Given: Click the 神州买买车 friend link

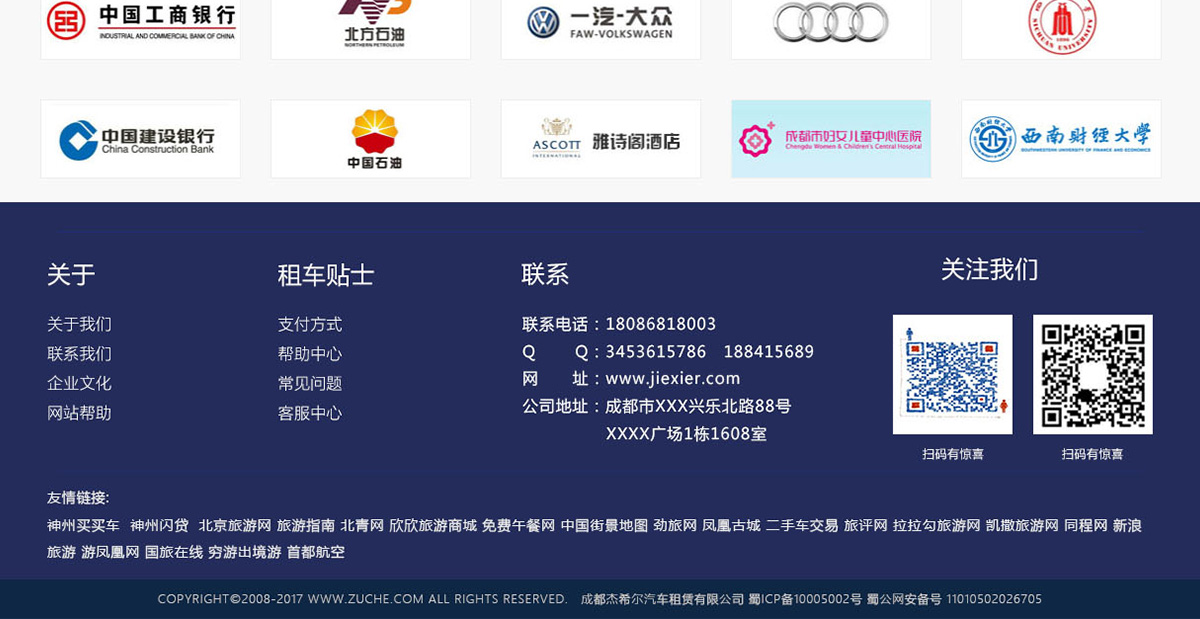Looking at the screenshot, I should click(x=83, y=525).
